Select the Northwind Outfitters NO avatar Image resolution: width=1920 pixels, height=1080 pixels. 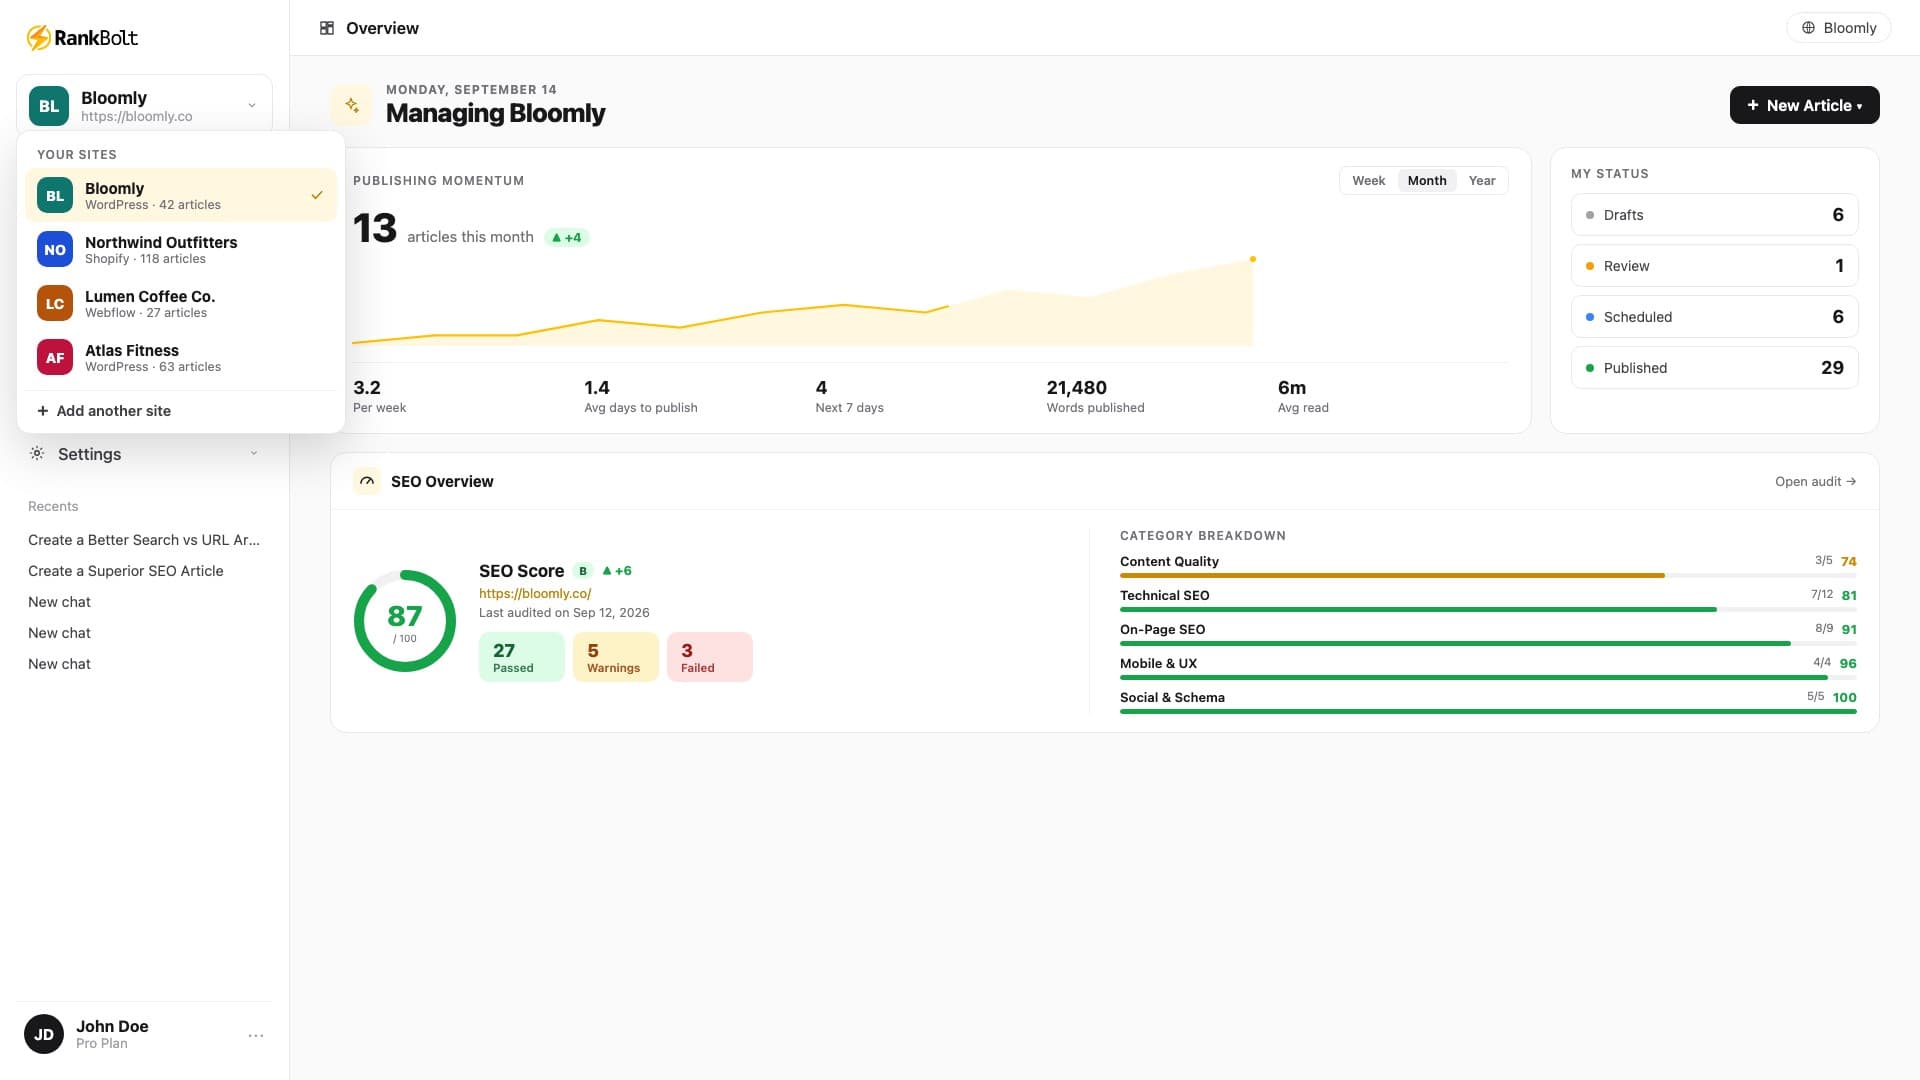pos(55,250)
